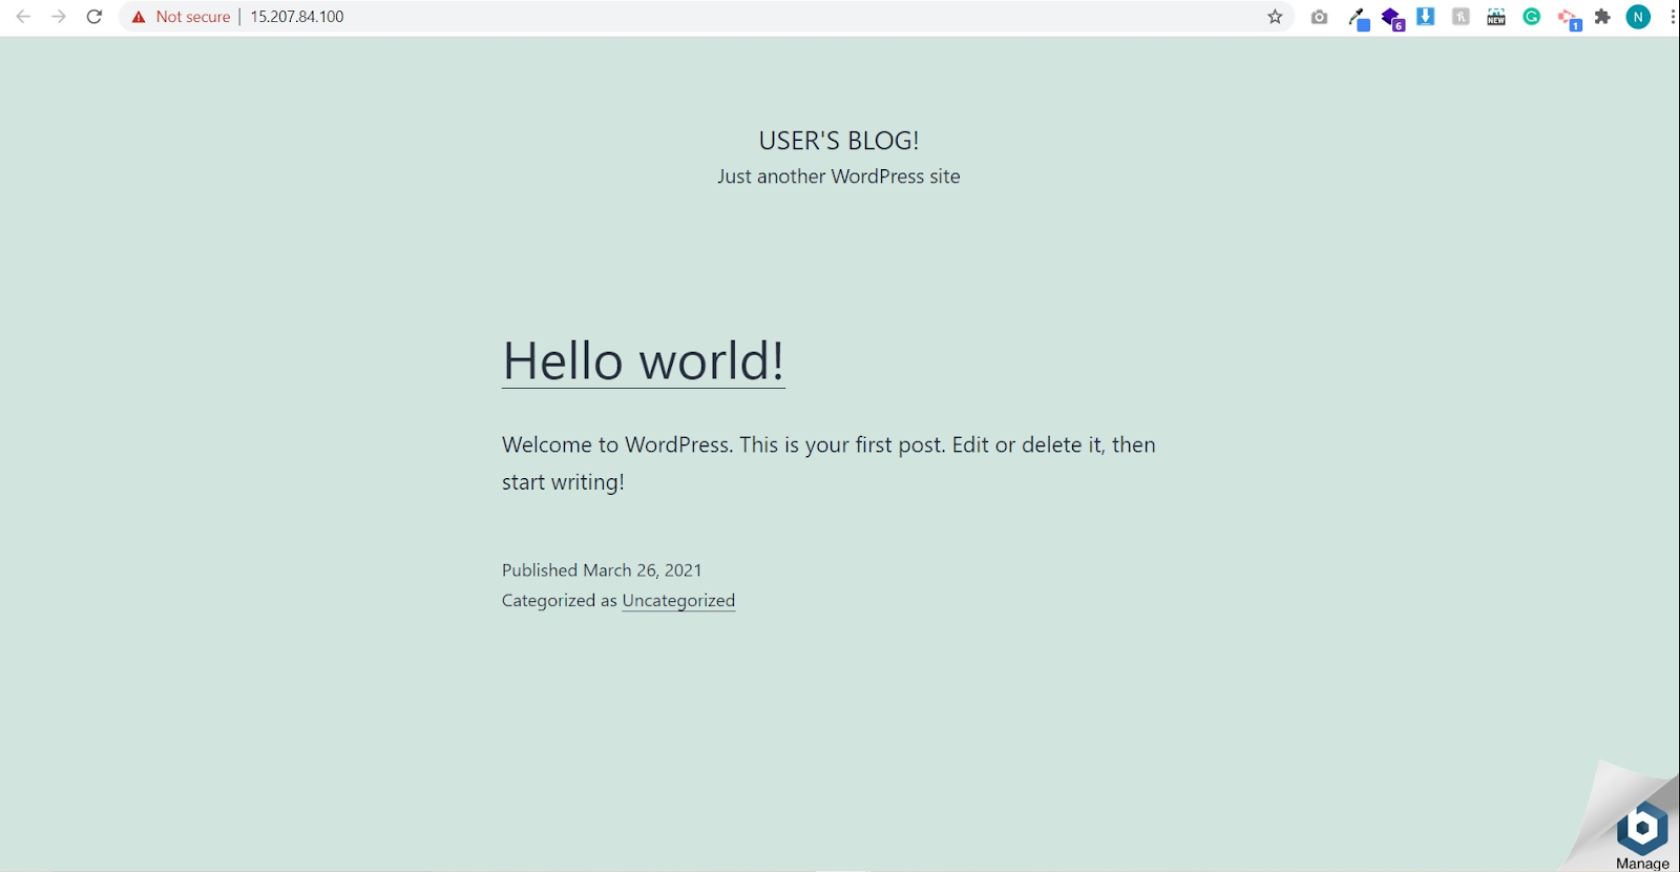
Task: Open the Uncategorized category link
Action: (678, 601)
